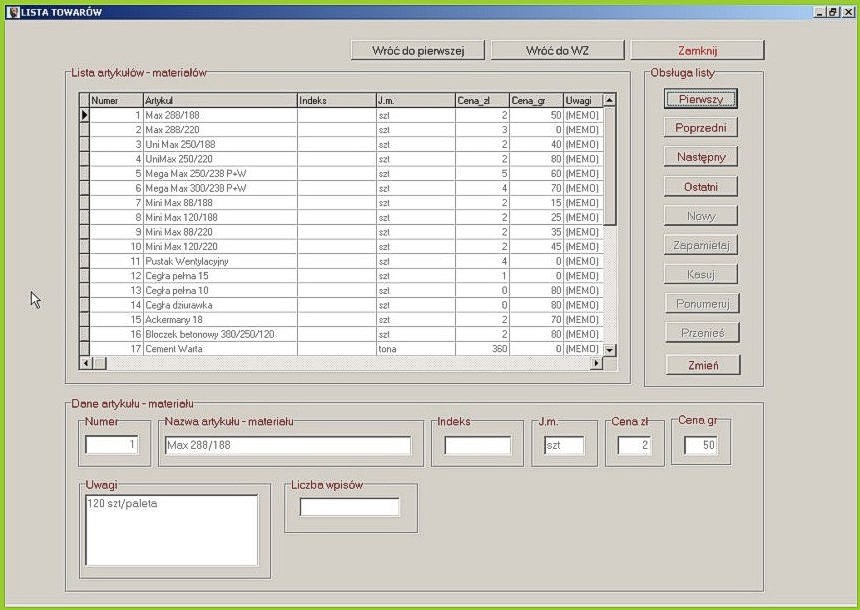Go to first record with Pierwszy
860x610 pixels.
(701, 99)
